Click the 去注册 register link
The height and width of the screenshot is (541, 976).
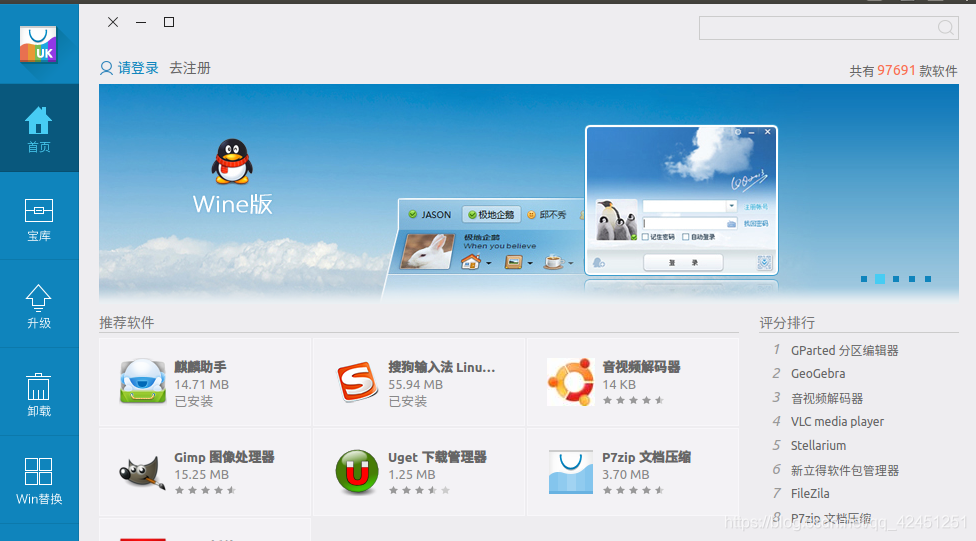coord(190,68)
